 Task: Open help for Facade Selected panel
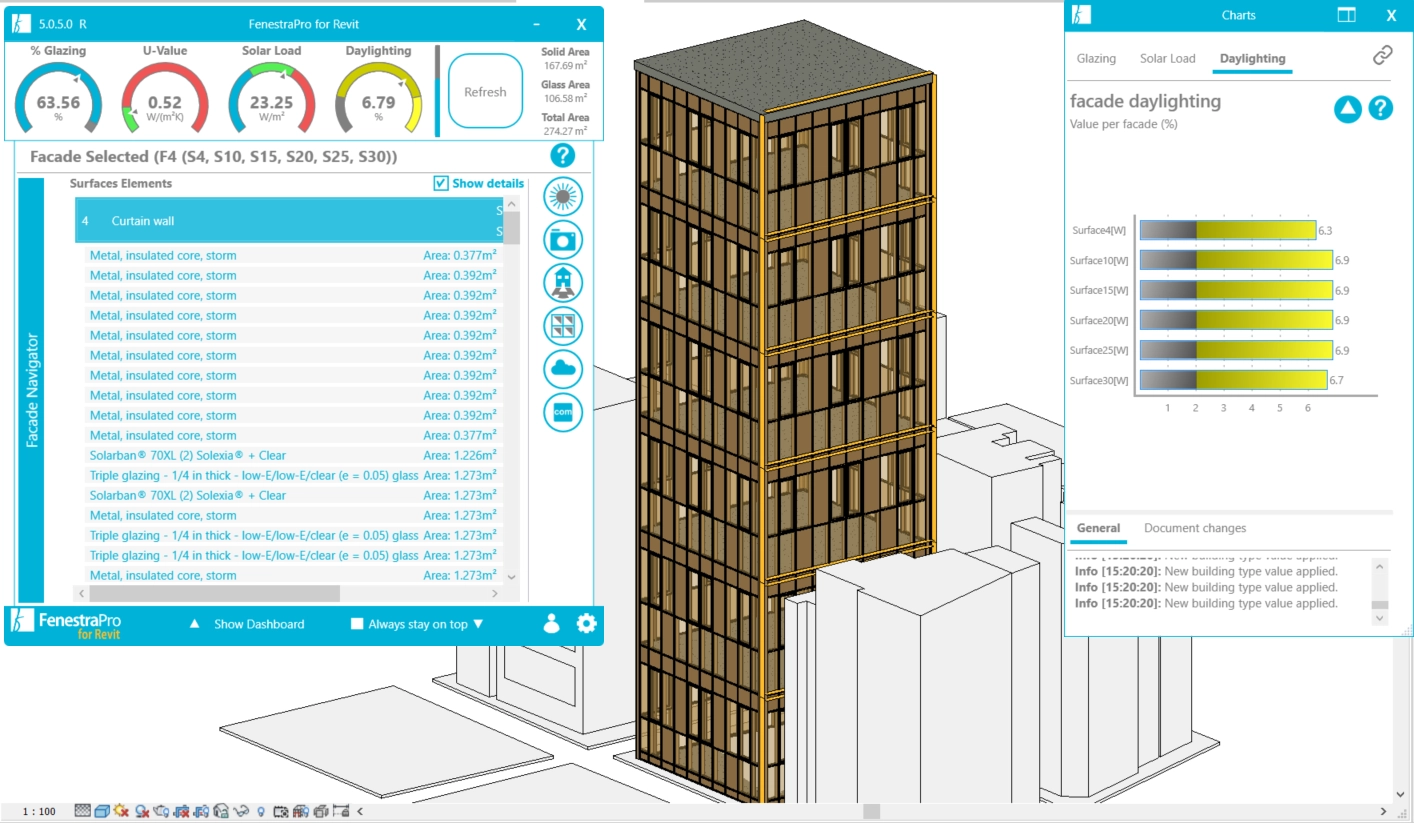coord(562,155)
